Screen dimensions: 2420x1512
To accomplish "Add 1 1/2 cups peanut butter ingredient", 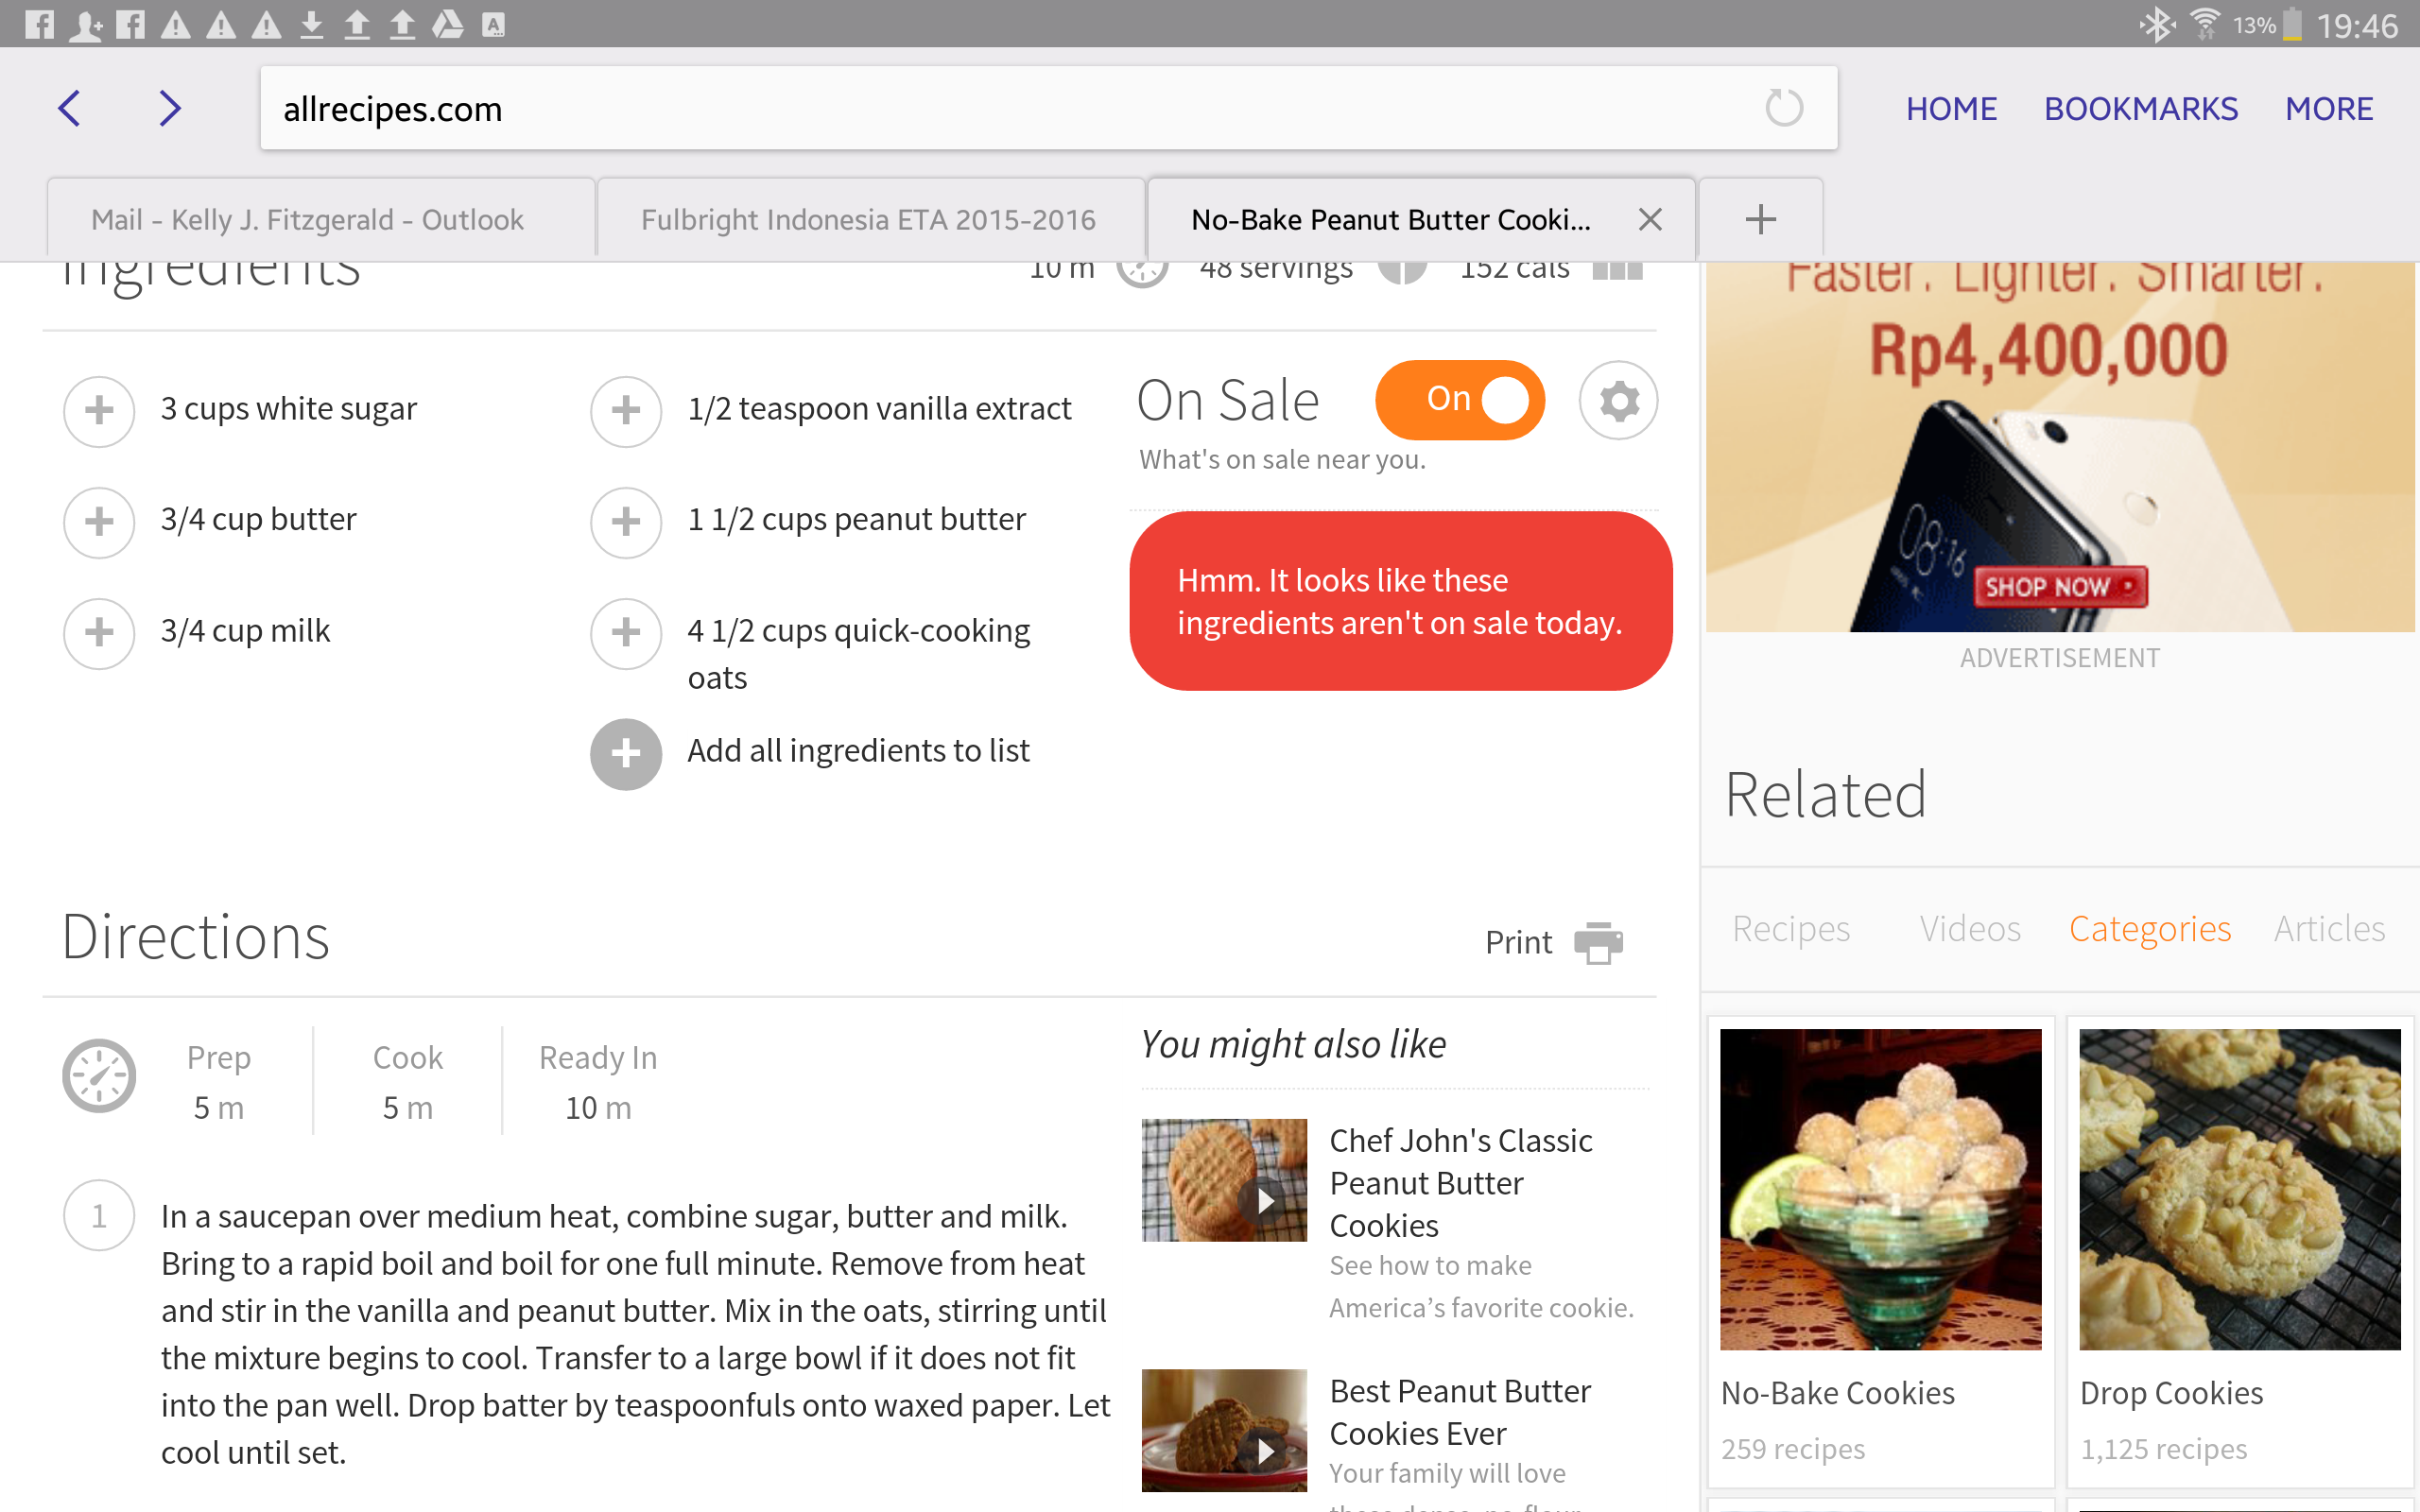I will (x=626, y=521).
